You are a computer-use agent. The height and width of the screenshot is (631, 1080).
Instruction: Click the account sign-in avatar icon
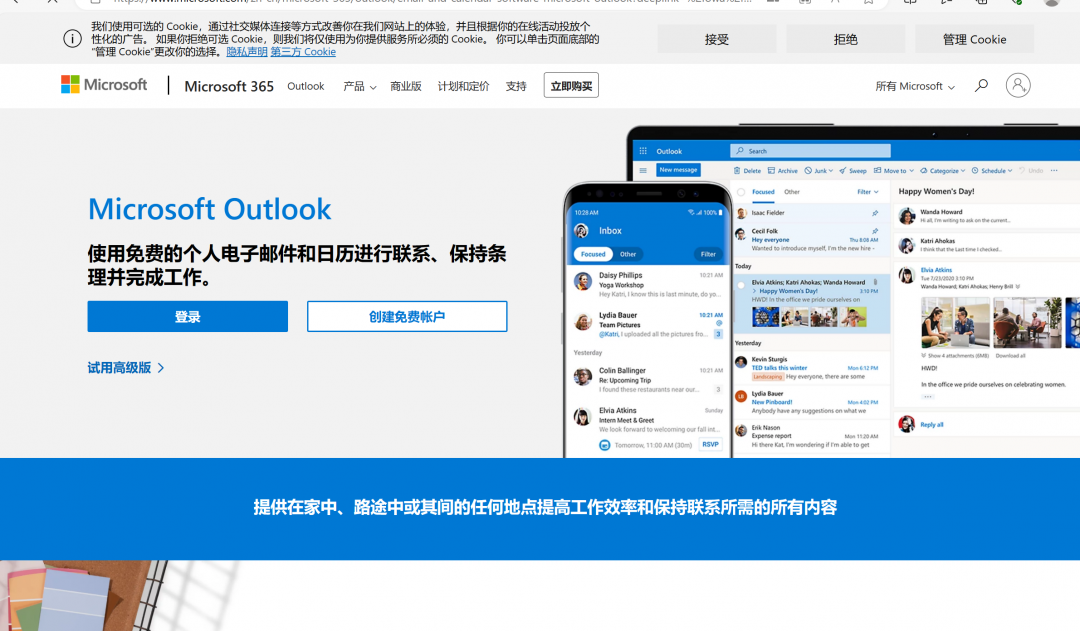coord(1018,85)
